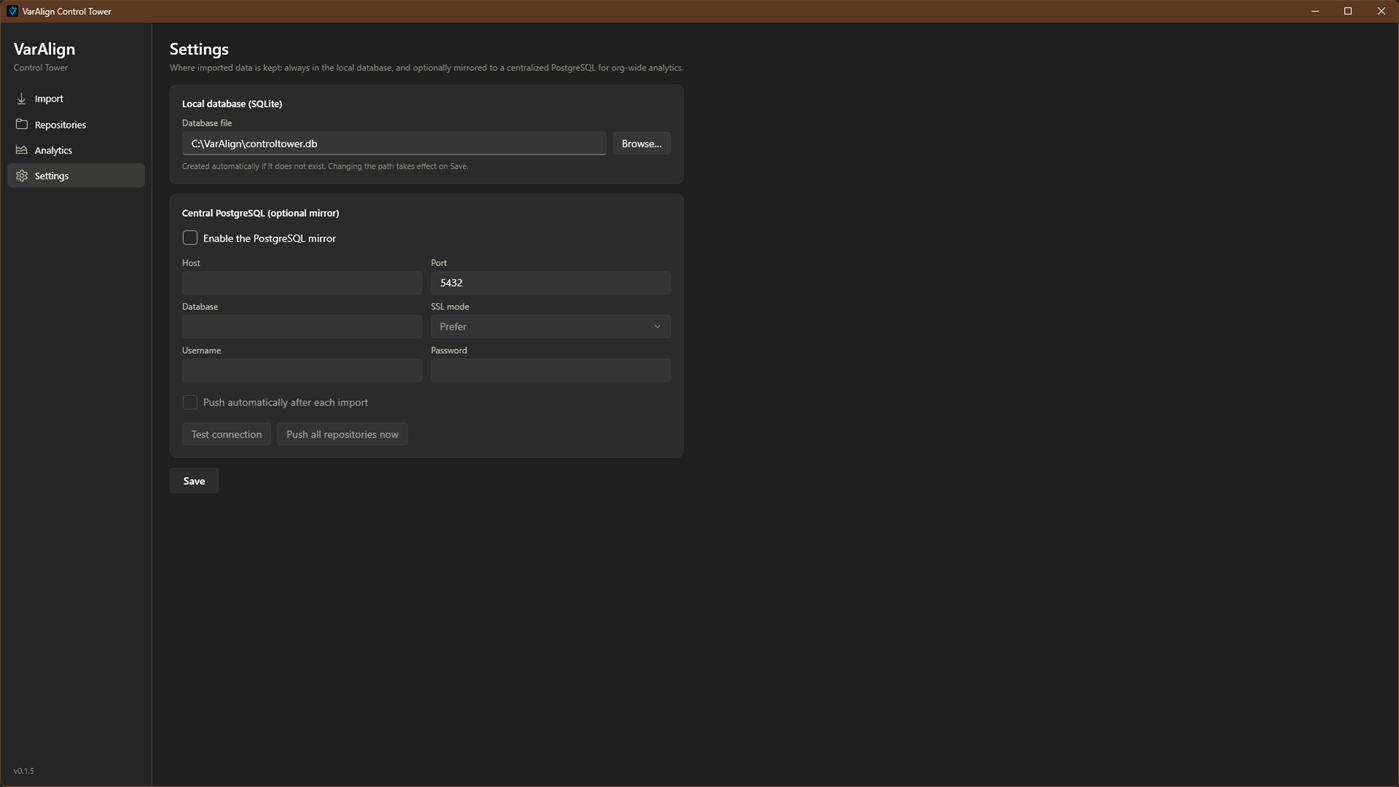Maximize the VarAlign Control Tower window
The width and height of the screenshot is (1399, 787).
coord(1348,11)
